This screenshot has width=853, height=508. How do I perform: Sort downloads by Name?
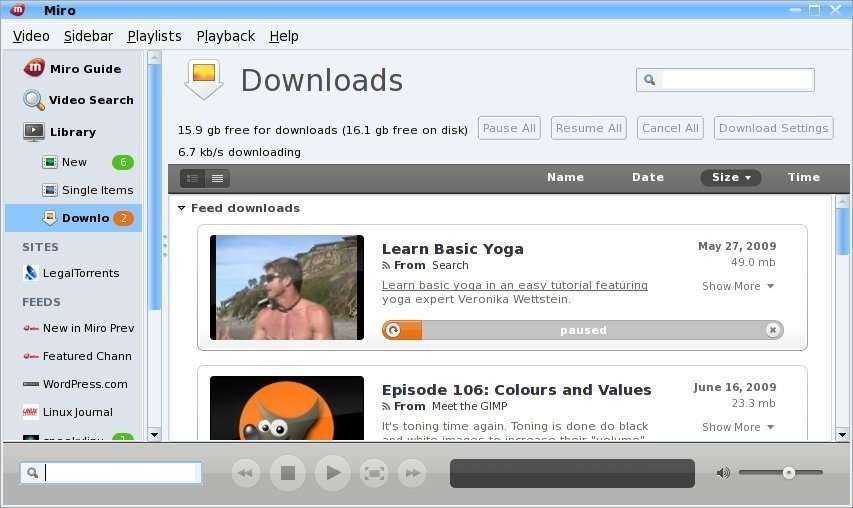point(566,177)
